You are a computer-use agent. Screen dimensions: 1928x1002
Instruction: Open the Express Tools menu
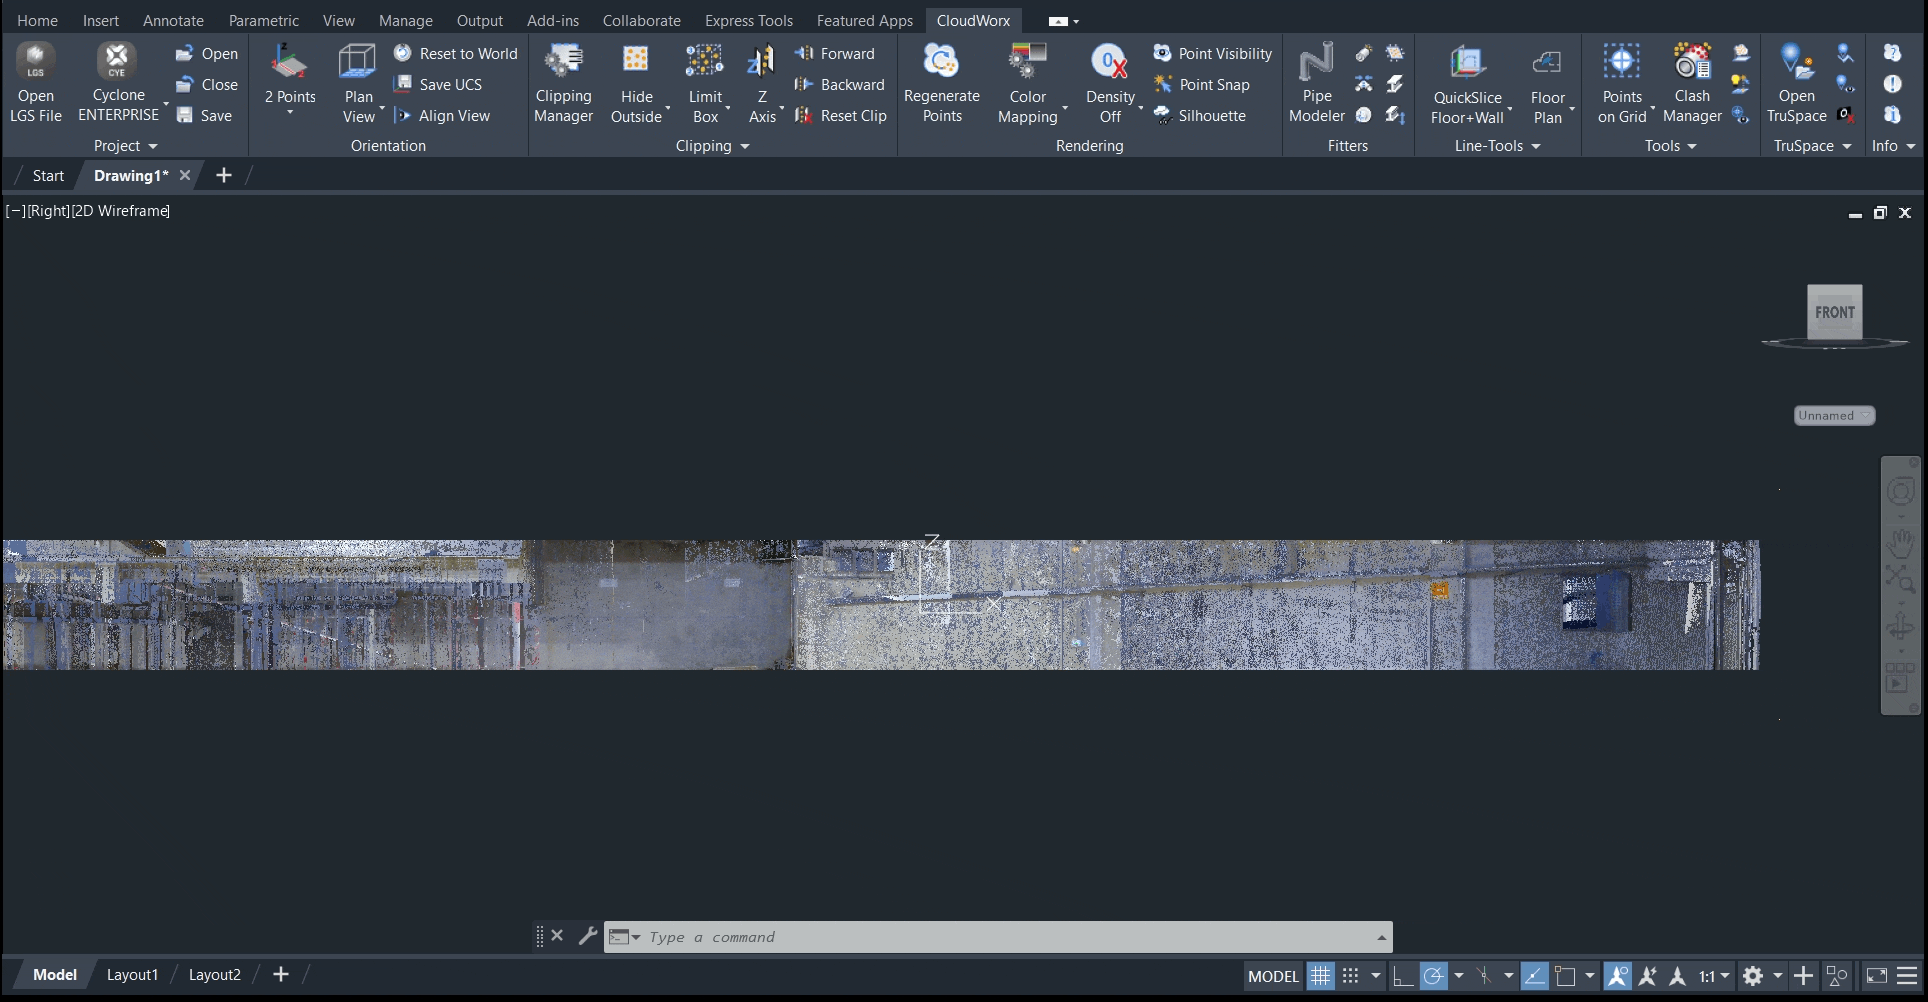[x=748, y=20]
